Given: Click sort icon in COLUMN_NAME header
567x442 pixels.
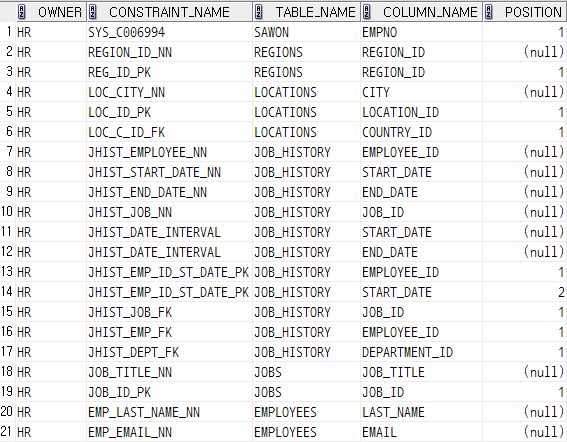Looking at the screenshot, I should (367, 12).
